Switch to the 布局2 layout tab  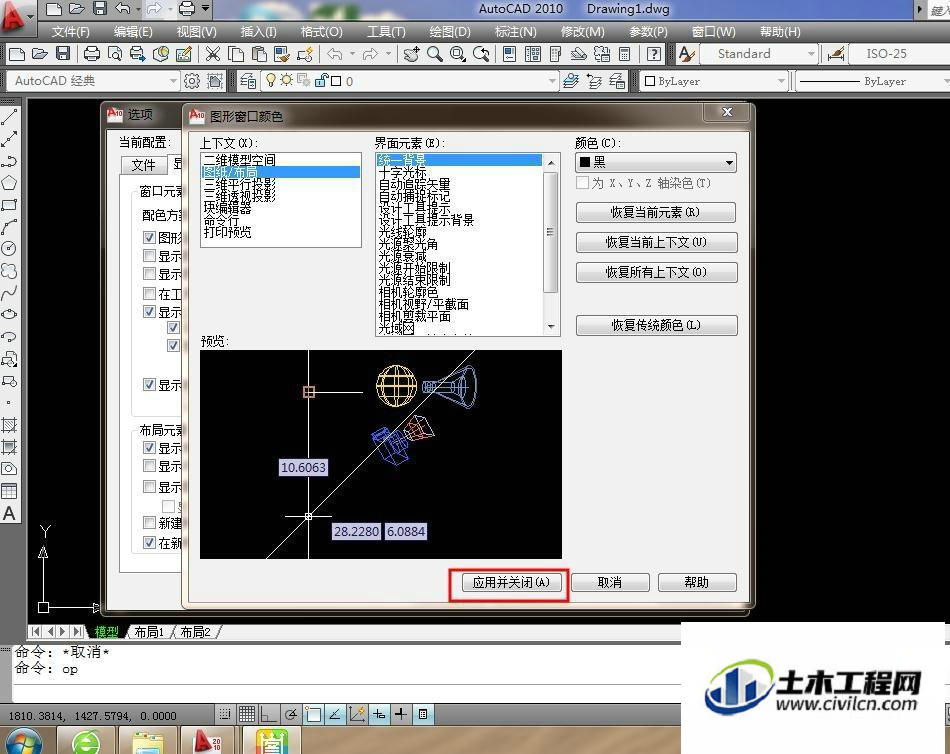[195, 632]
